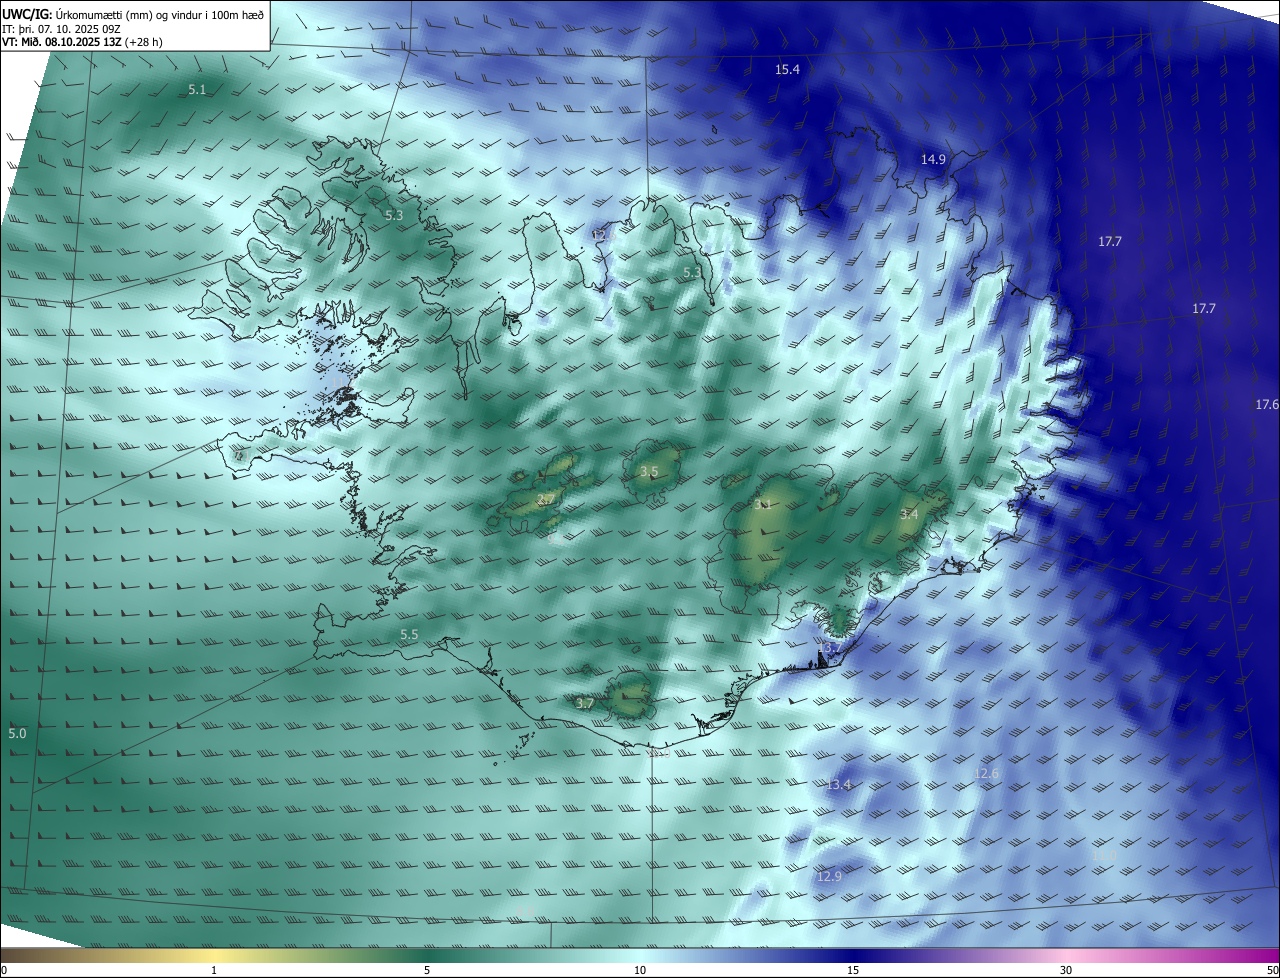The height and width of the screenshot is (978, 1280).
Task: Click the '30' tick on the color scale
Action: click(1066, 970)
